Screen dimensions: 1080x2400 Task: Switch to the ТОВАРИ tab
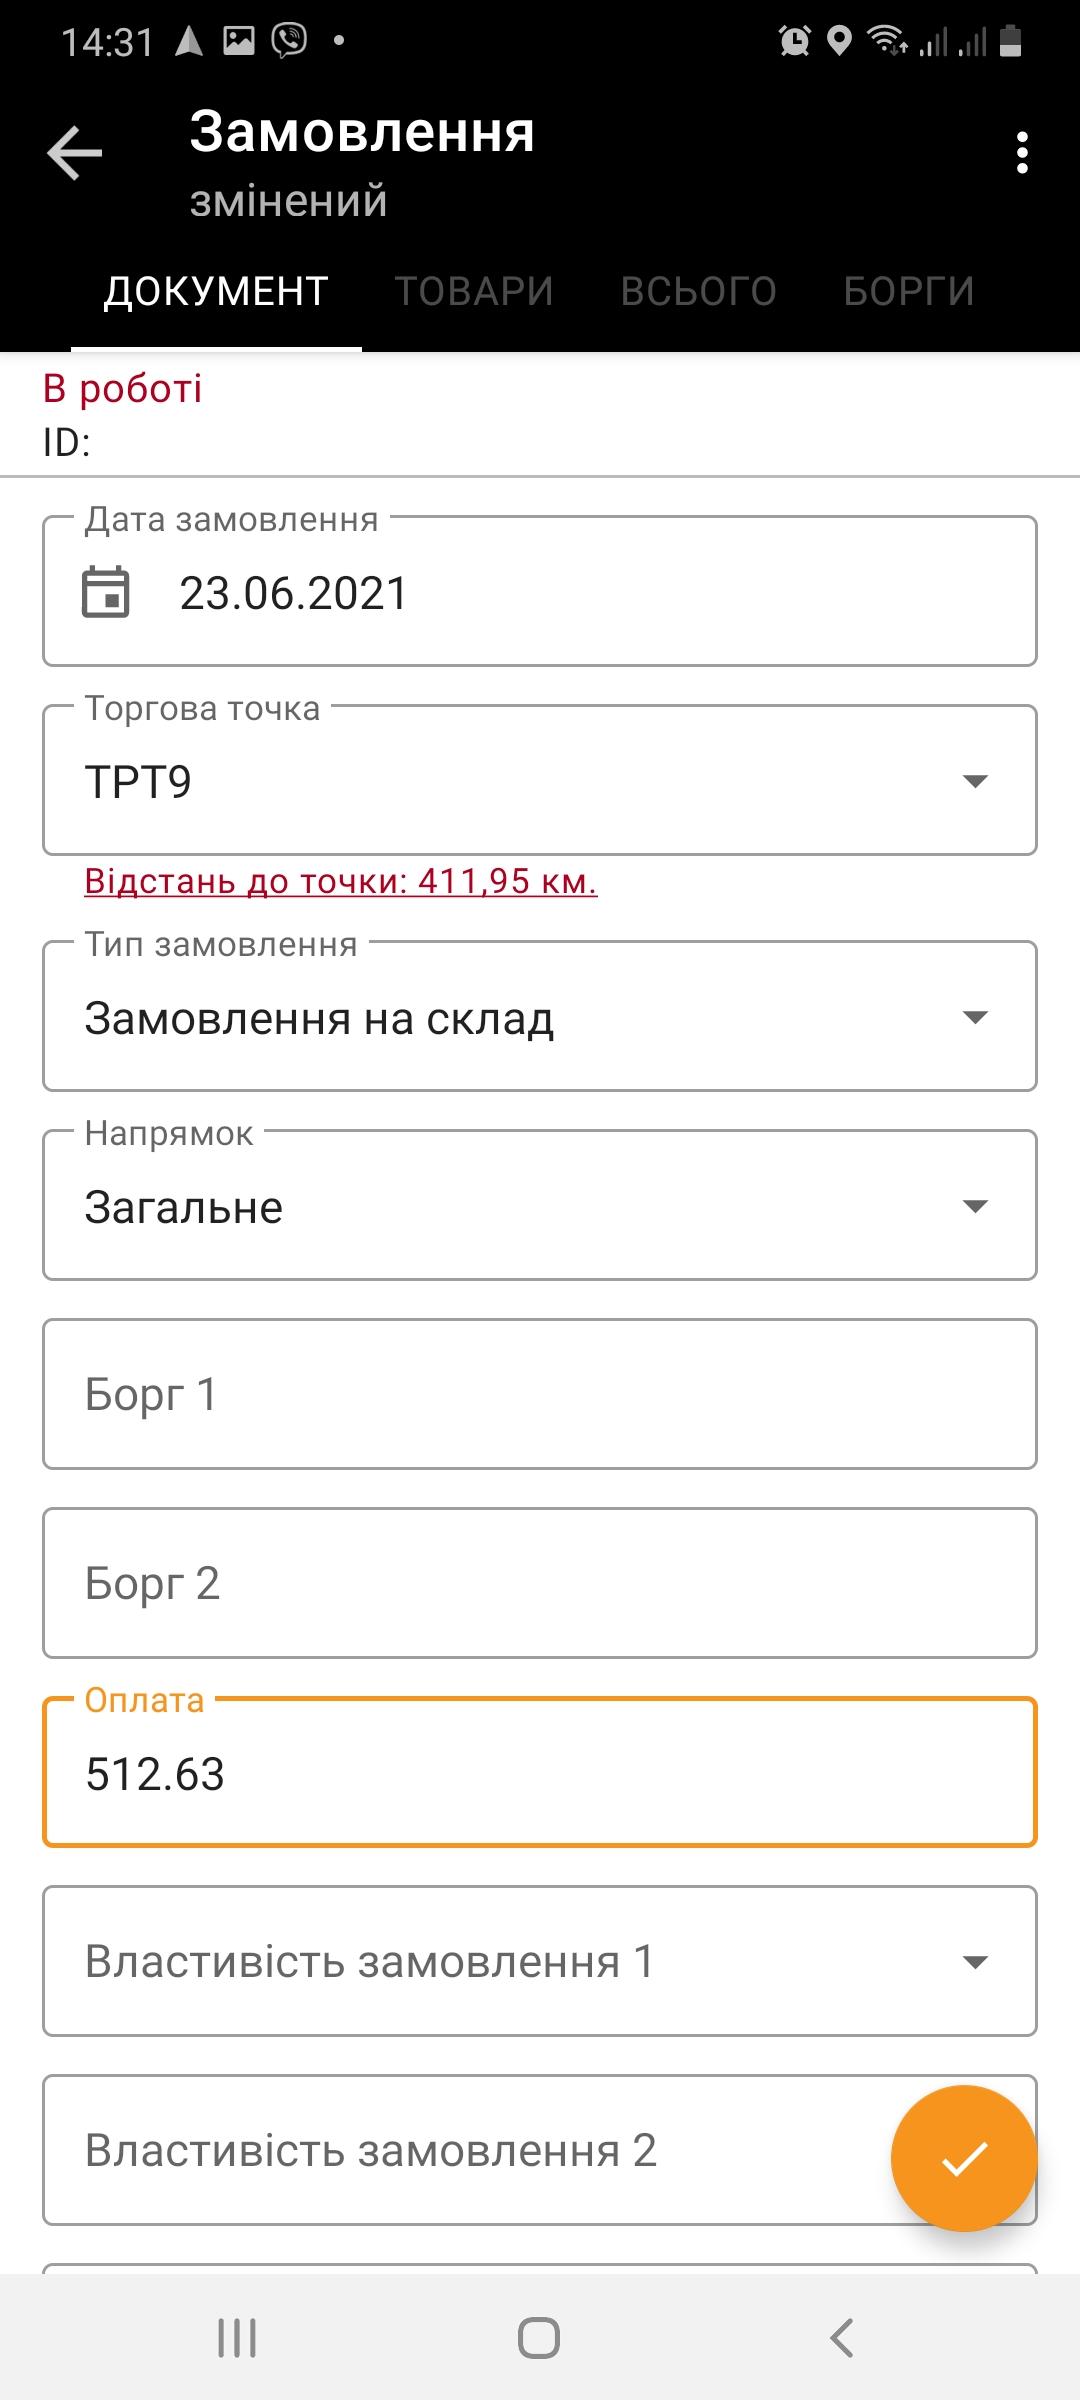[474, 292]
